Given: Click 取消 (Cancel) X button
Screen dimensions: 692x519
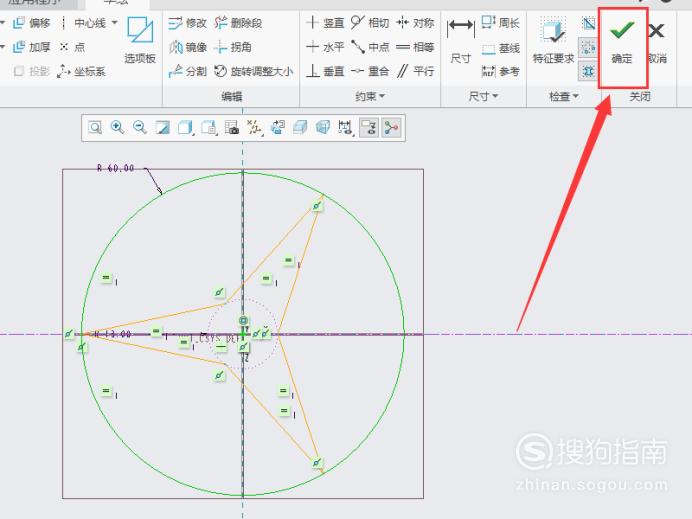Looking at the screenshot, I should pos(658,44).
